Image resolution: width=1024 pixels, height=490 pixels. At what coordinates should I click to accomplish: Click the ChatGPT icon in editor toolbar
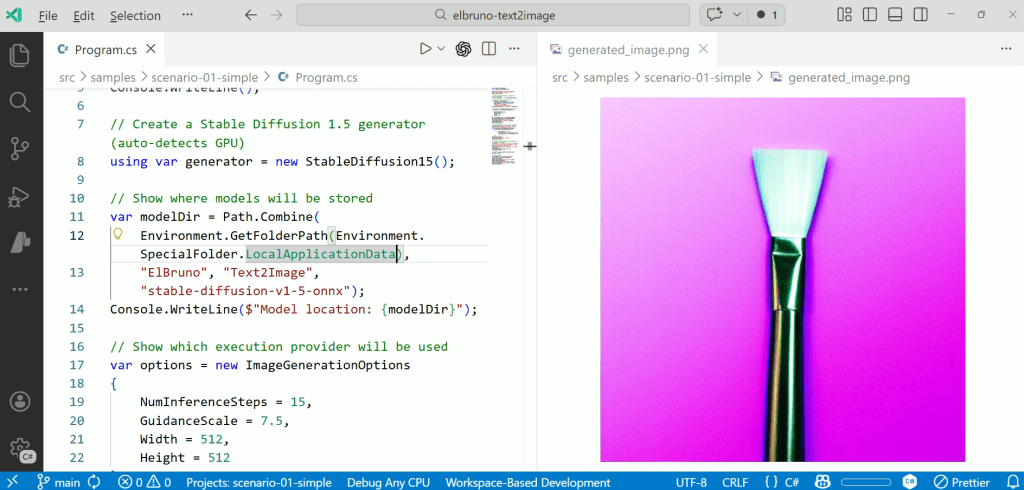pyautogui.click(x=463, y=48)
